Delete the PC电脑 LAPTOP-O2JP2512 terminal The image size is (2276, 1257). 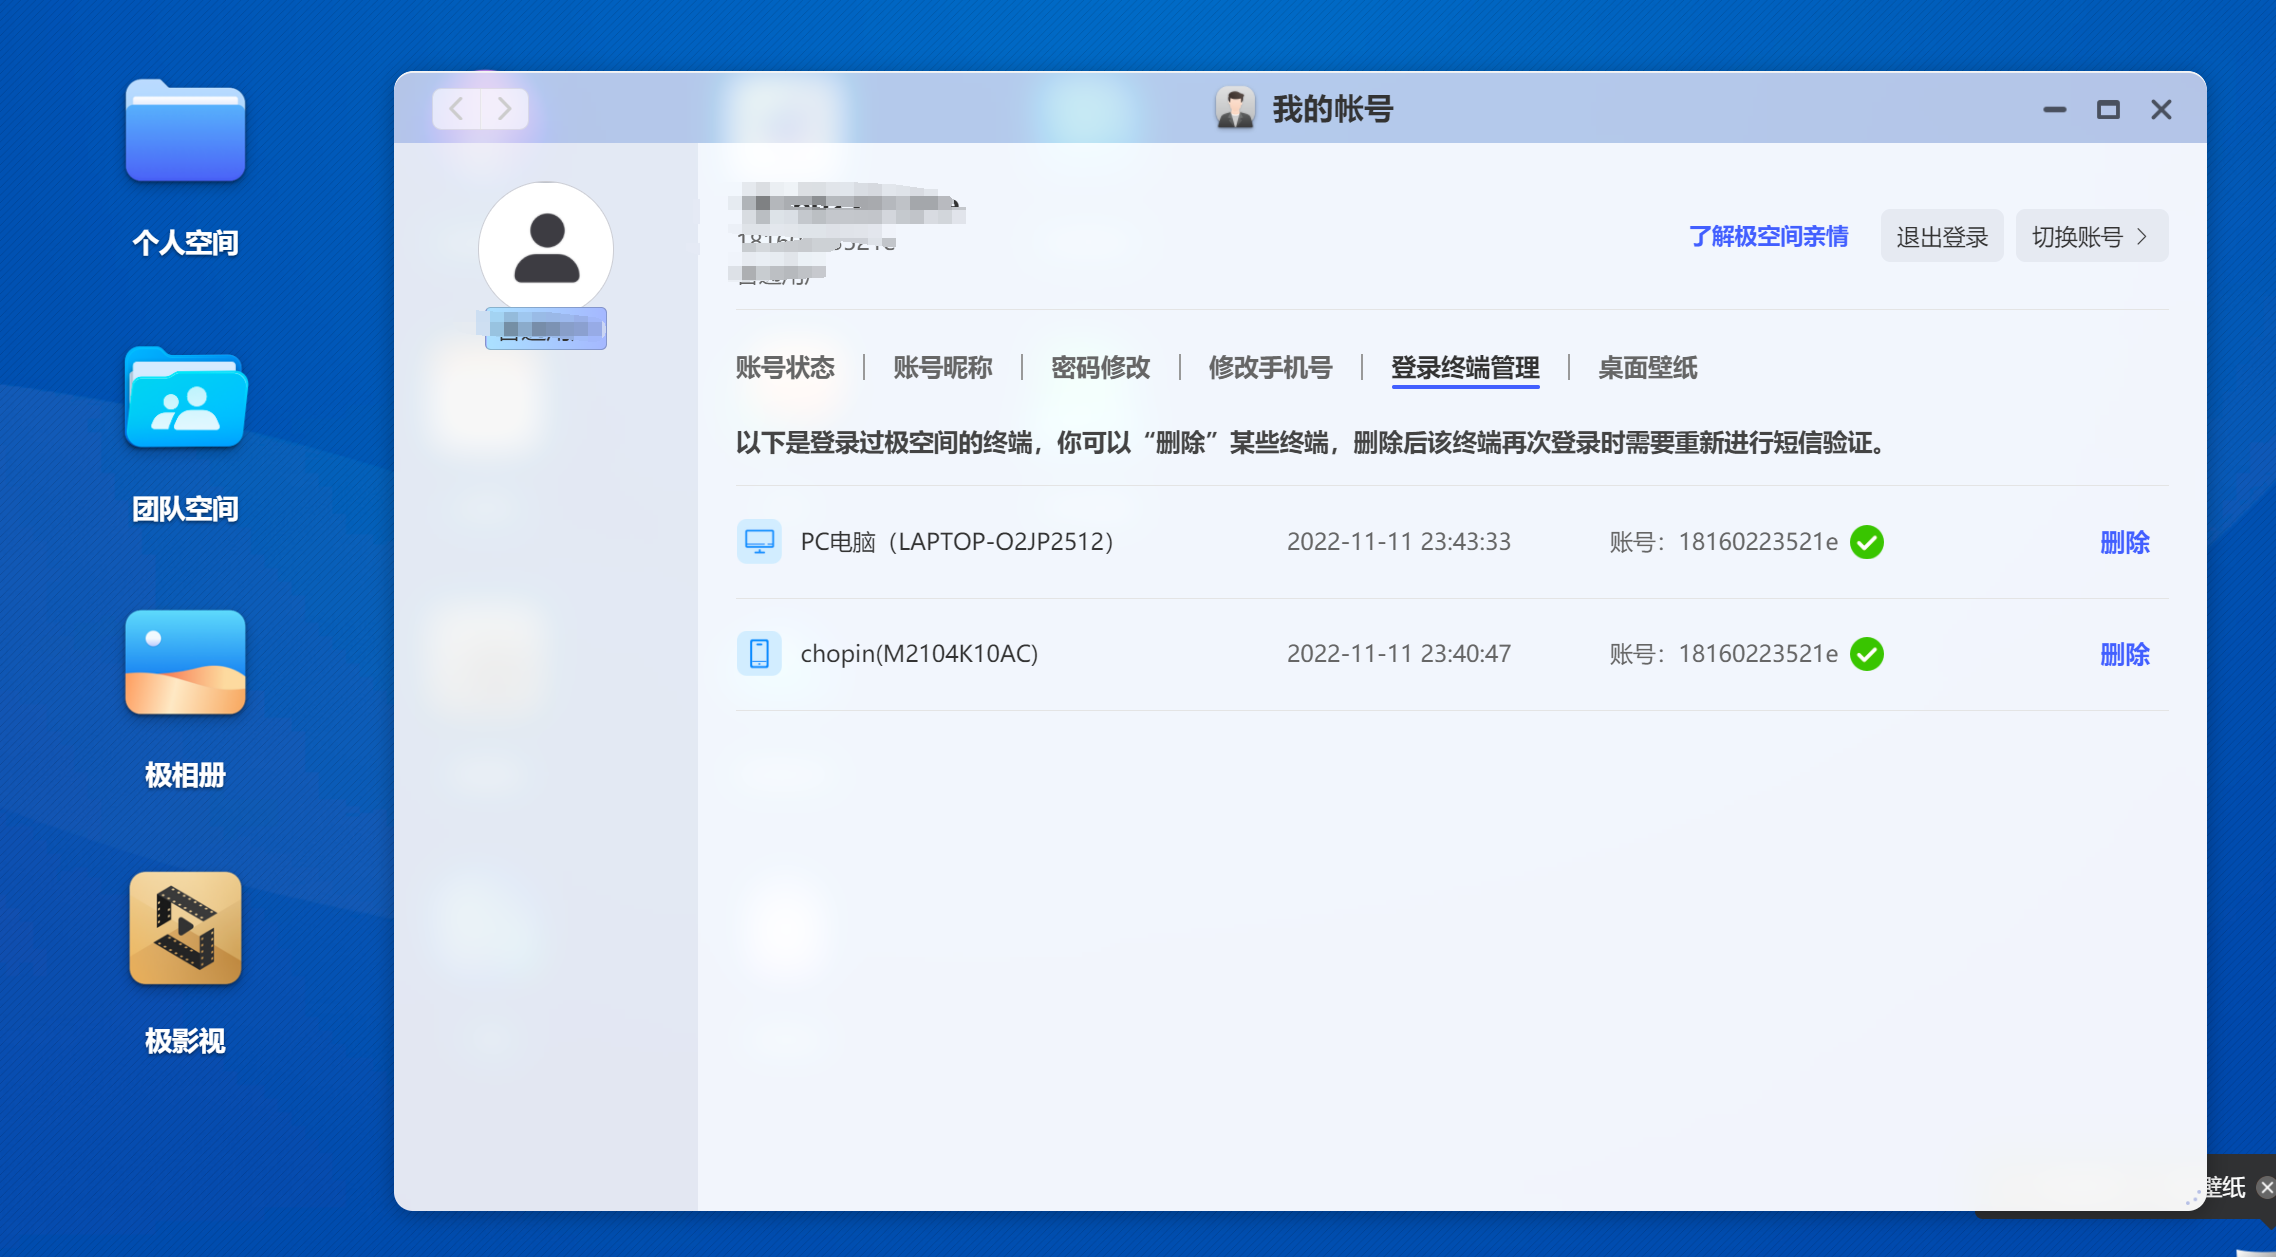point(2124,542)
